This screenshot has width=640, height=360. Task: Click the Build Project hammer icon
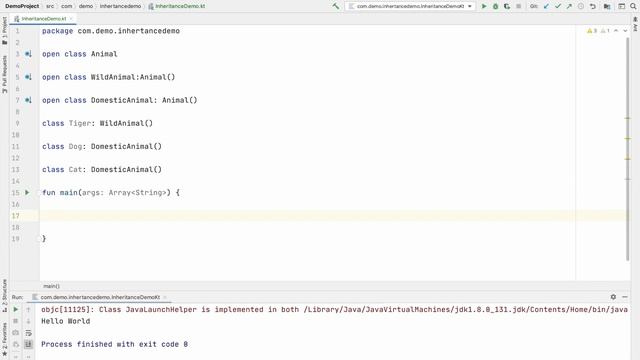click(x=336, y=6)
